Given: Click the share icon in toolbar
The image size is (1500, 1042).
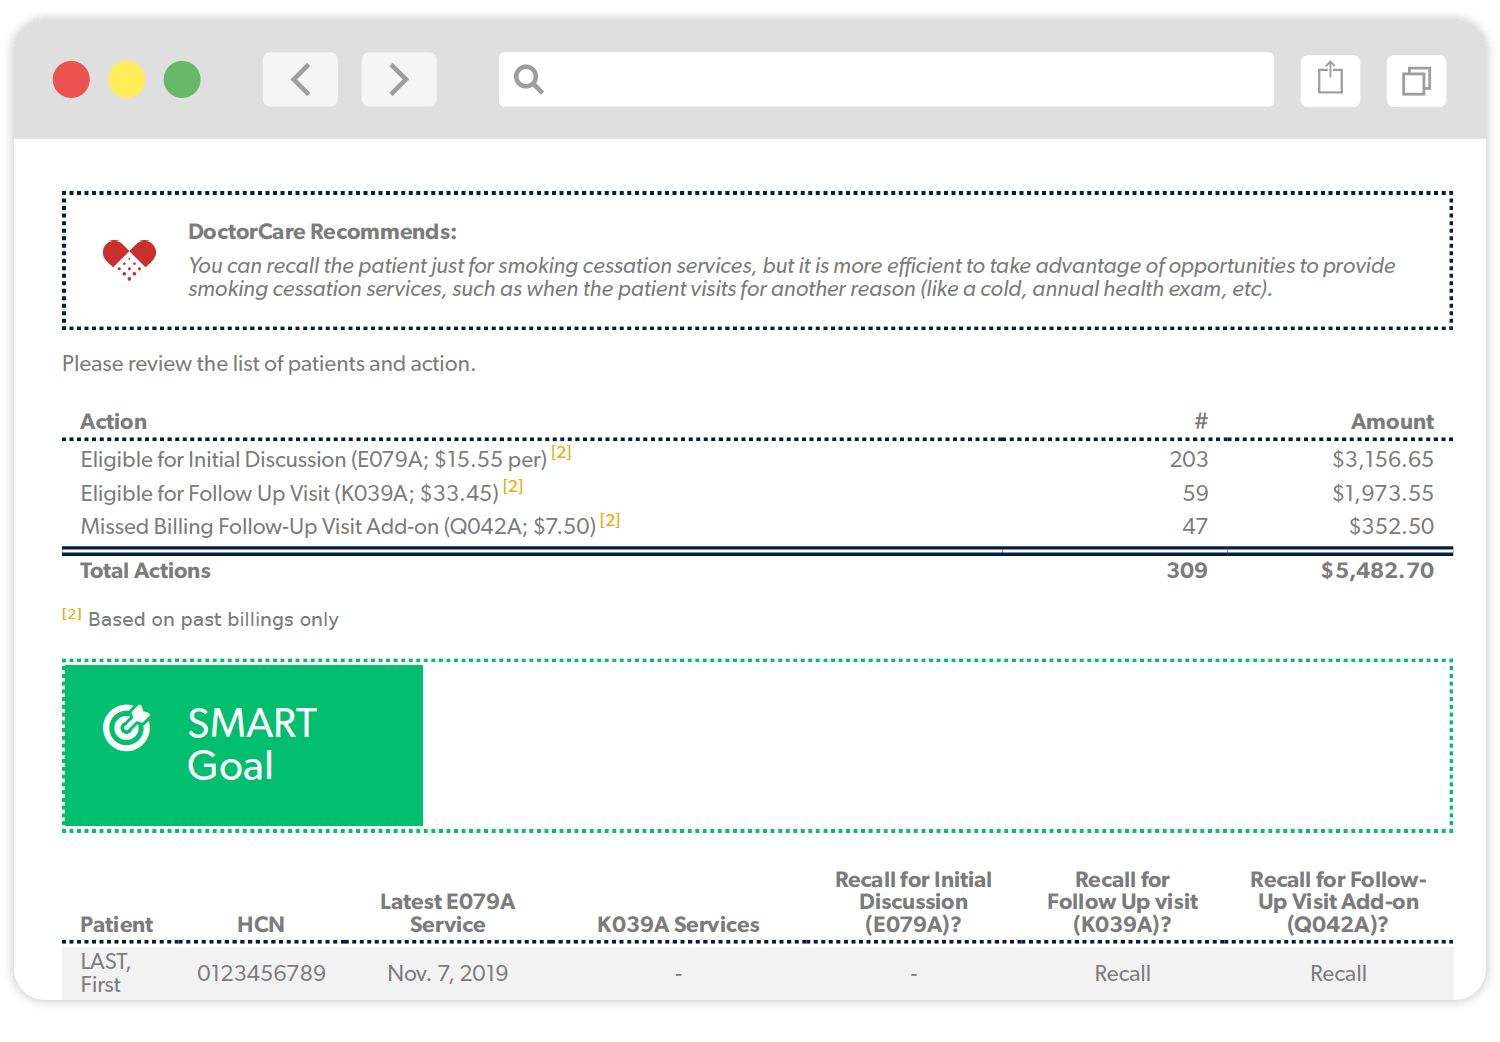Looking at the screenshot, I should 1330,79.
